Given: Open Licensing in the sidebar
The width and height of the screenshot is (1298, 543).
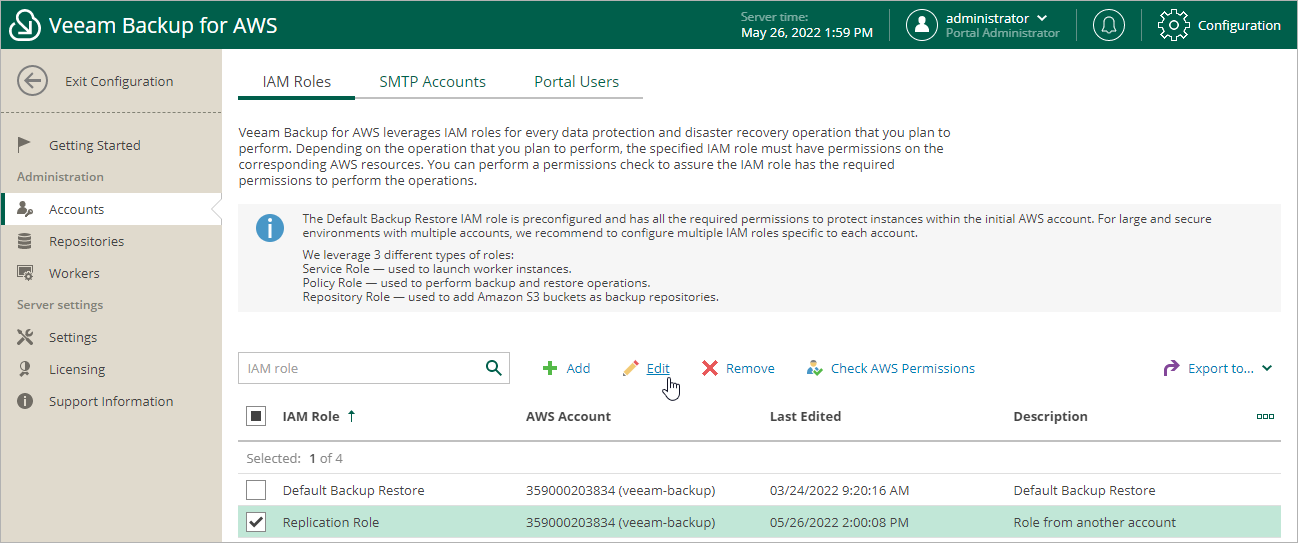Looking at the screenshot, I should click(77, 369).
